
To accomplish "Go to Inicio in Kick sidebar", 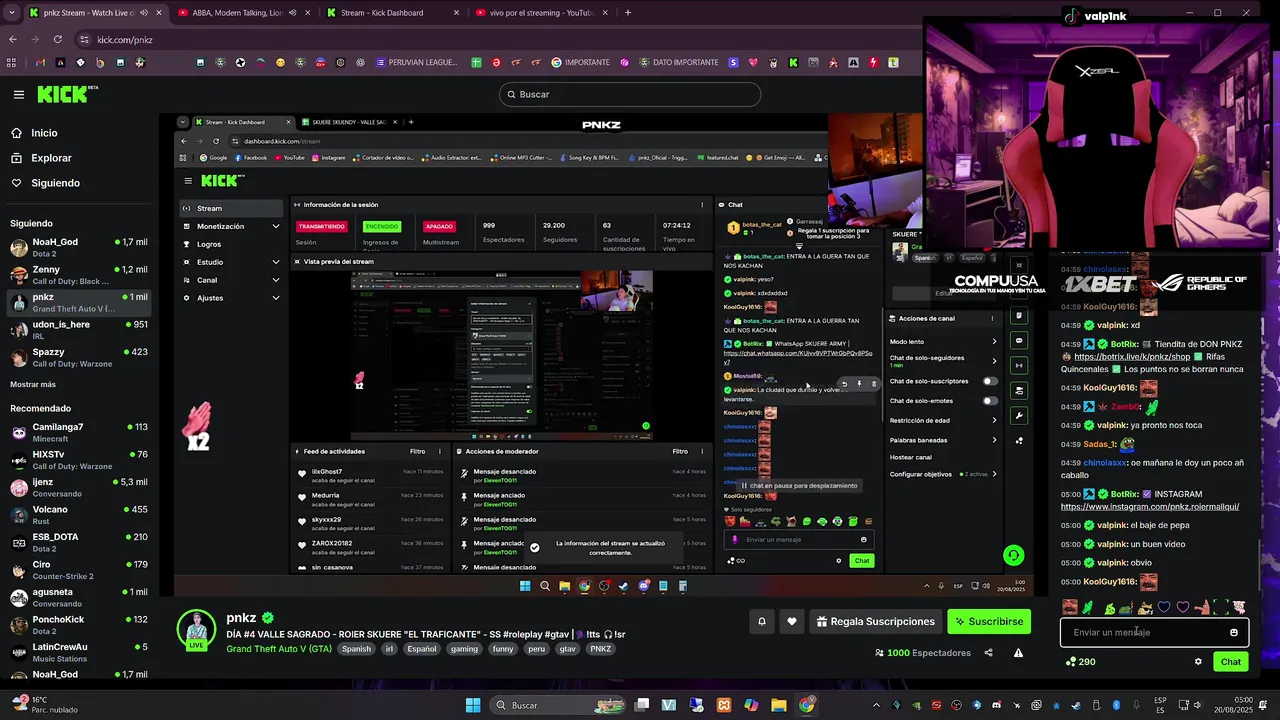I will (x=34, y=133).
